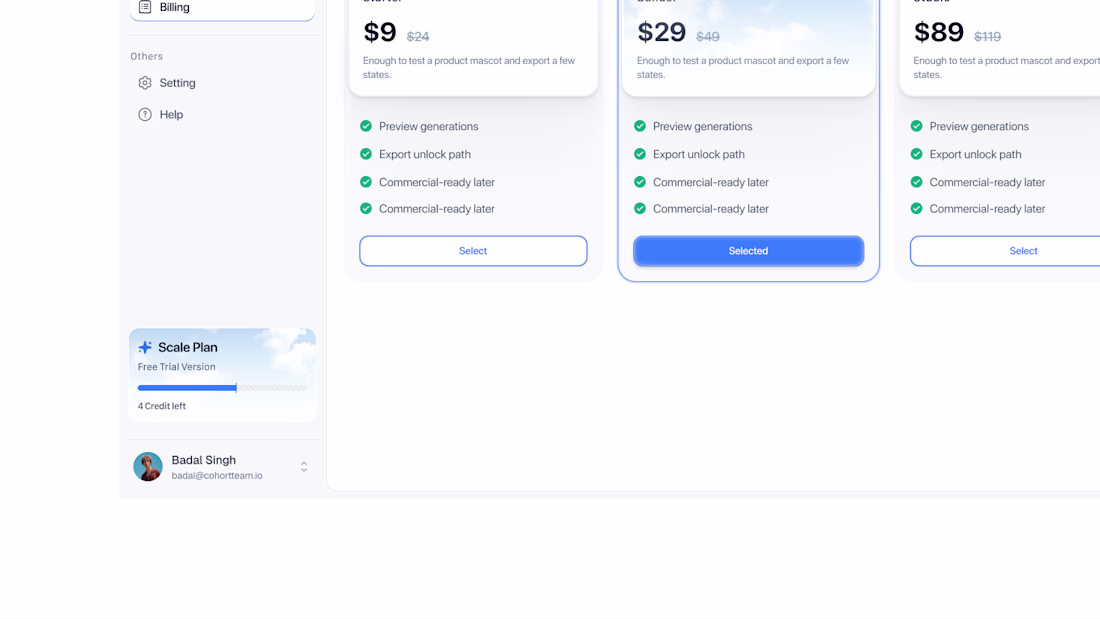
Task: Click Preview generations checkmark in $89 plan
Action: pos(916,126)
